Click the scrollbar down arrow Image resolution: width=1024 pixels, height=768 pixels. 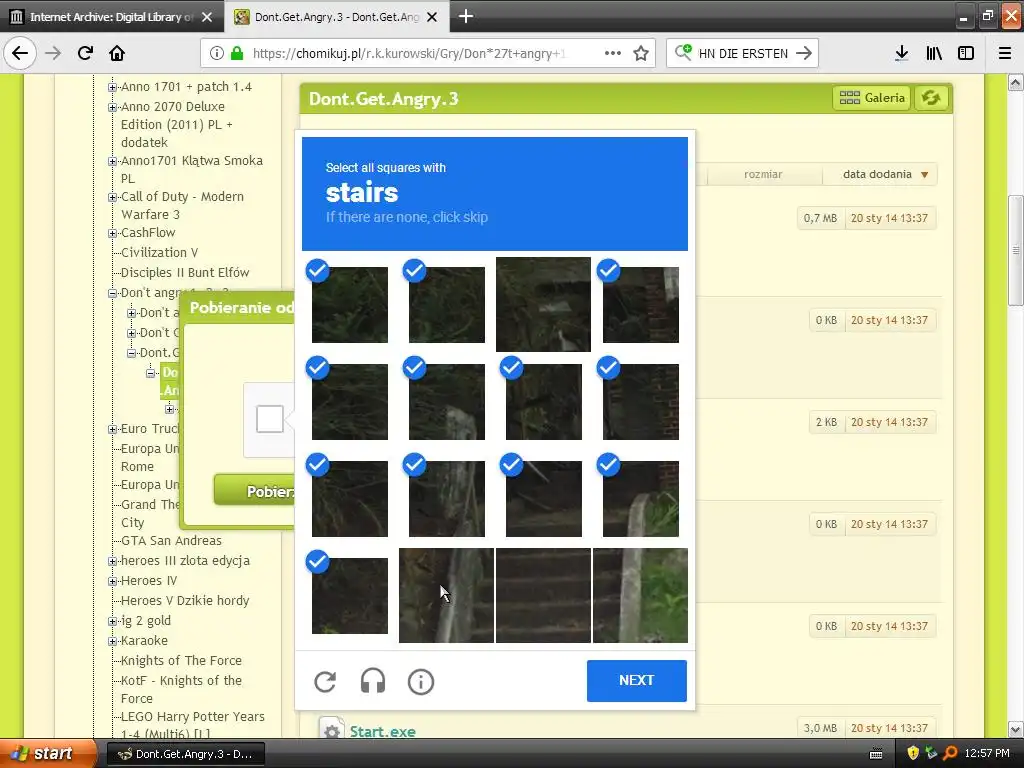coord(1016,729)
